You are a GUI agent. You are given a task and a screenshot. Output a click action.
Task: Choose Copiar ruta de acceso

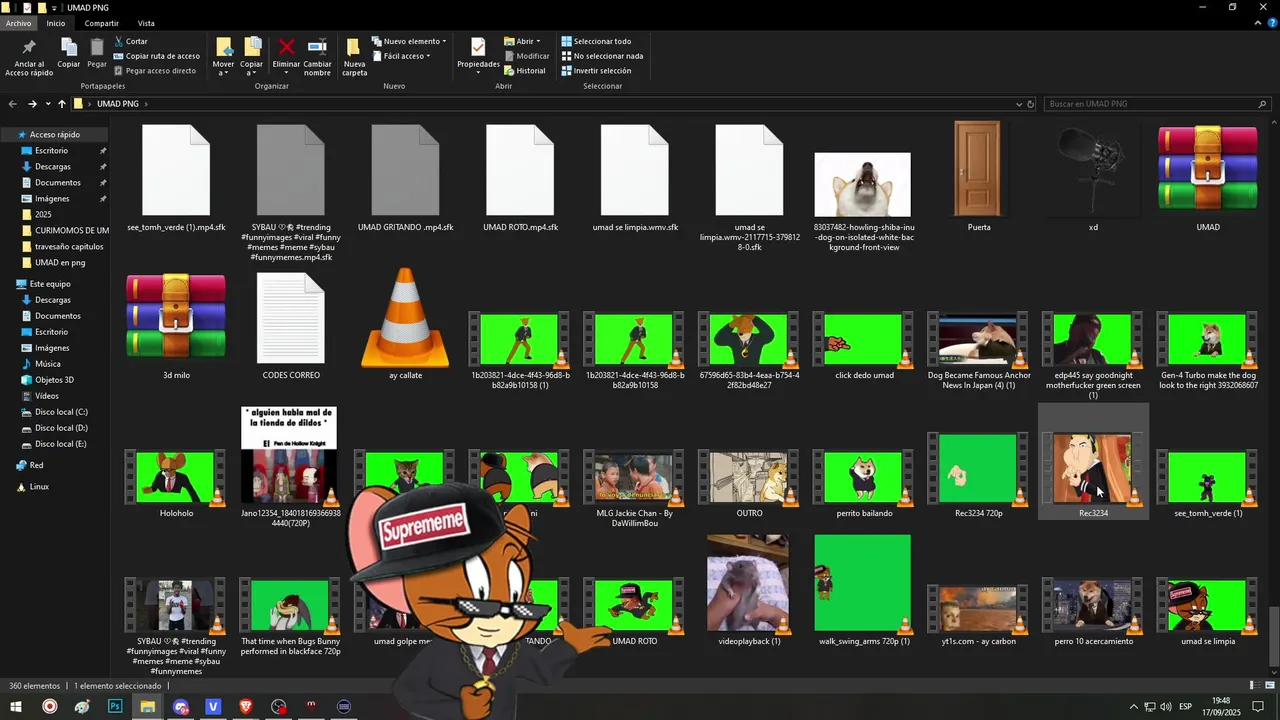click(157, 56)
